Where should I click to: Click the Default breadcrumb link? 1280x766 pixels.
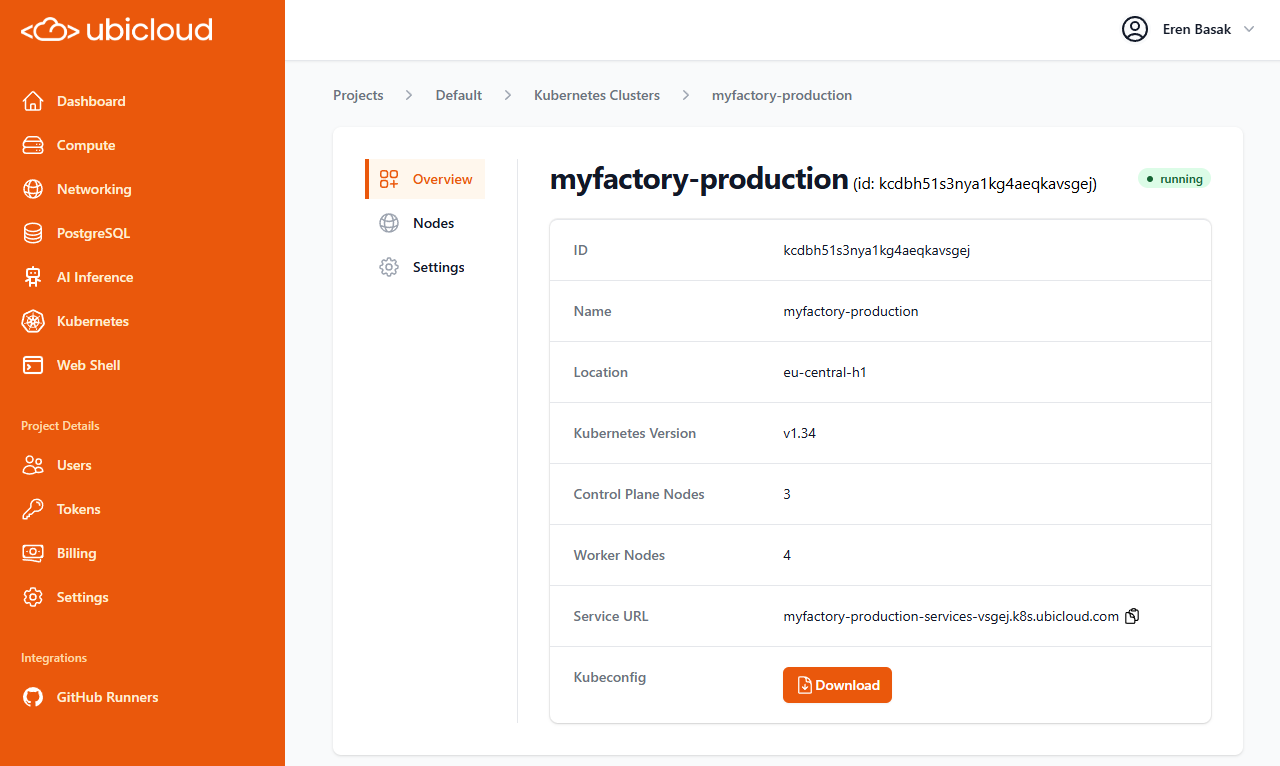coord(459,95)
